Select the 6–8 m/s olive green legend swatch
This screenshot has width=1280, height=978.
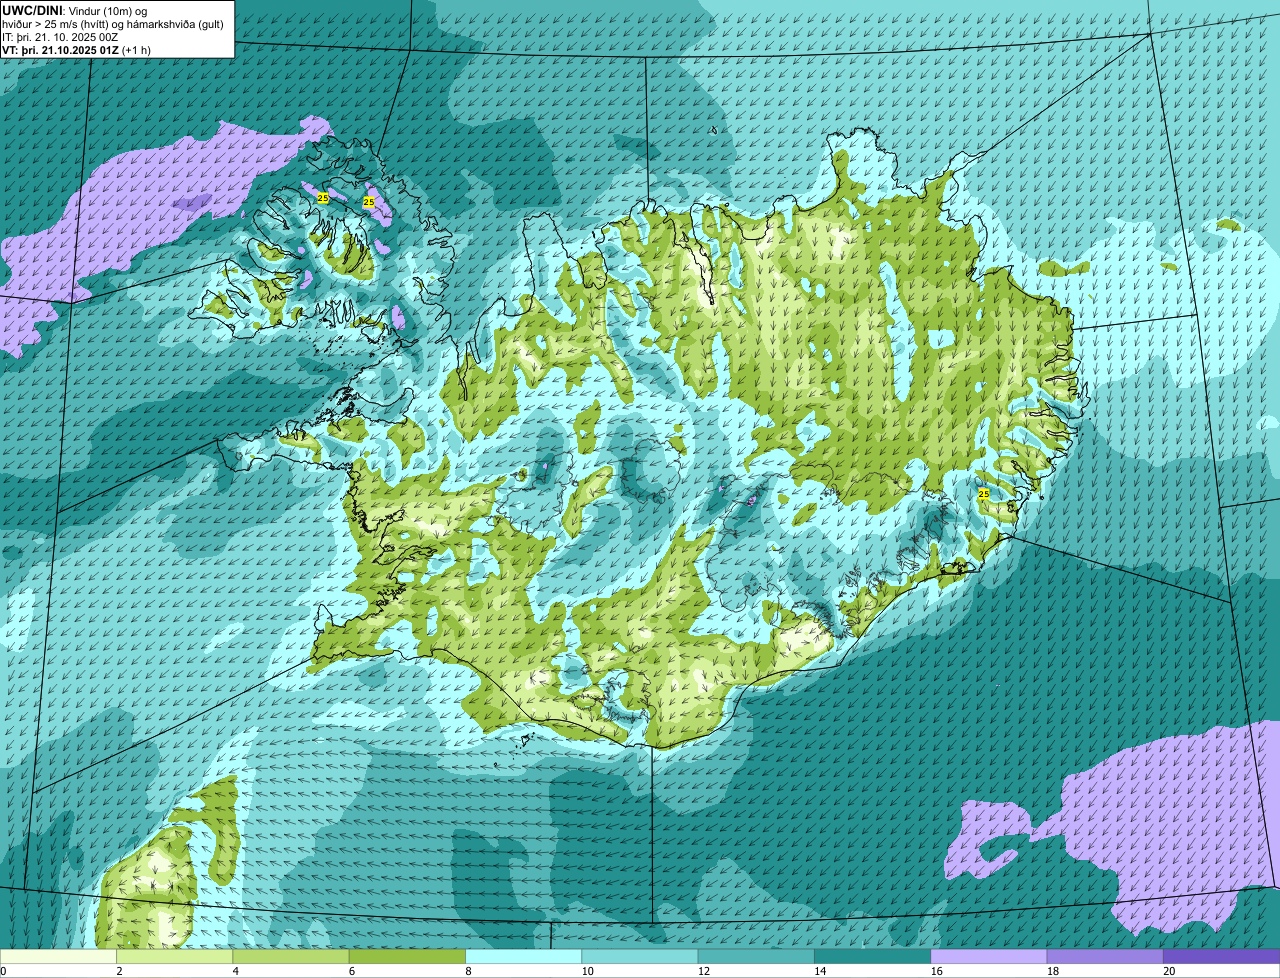(407, 956)
